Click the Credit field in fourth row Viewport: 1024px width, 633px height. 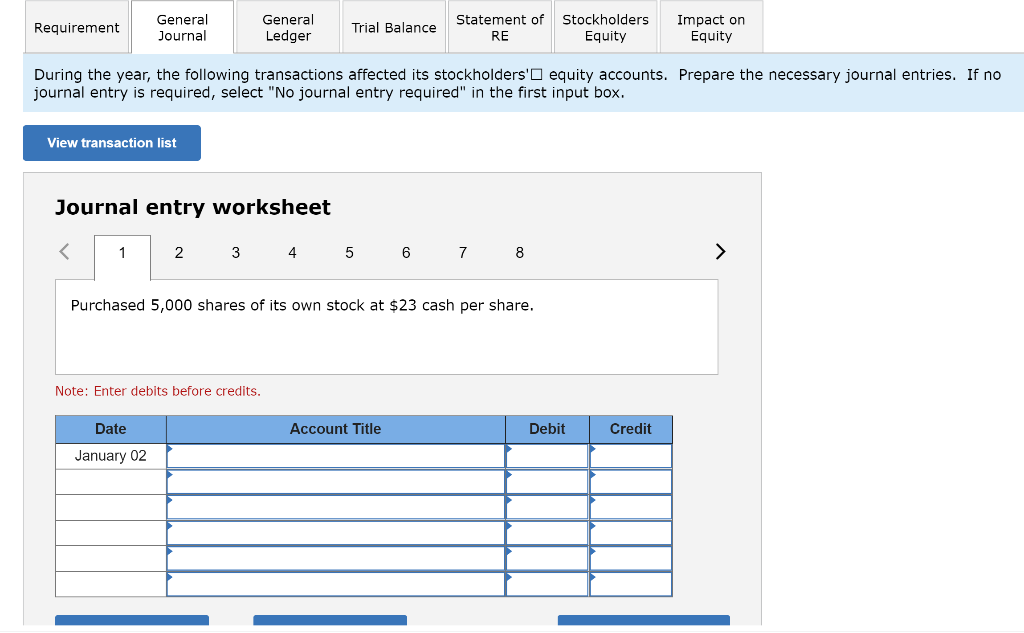tap(631, 533)
